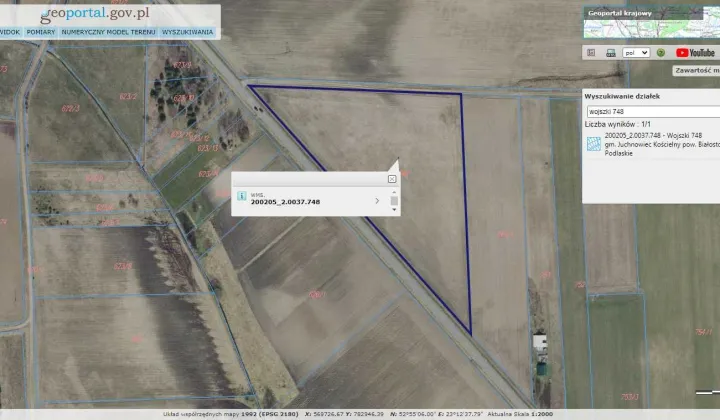Close the WMS info popup

pyautogui.click(x=392, y=179)
